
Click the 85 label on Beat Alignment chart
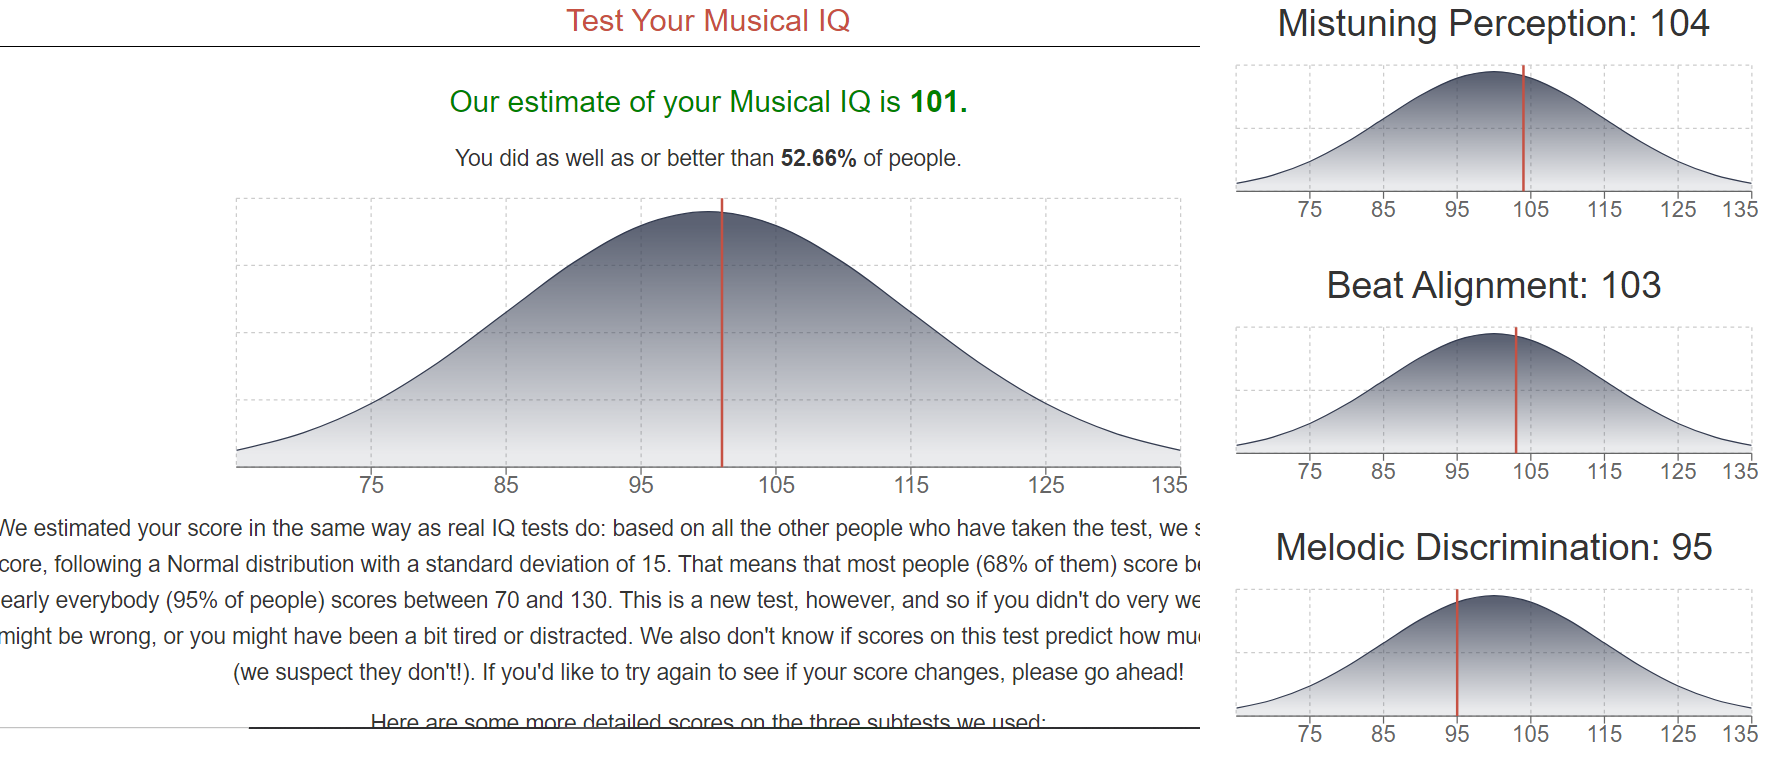pyautogui.click(x=1383, y=471)
